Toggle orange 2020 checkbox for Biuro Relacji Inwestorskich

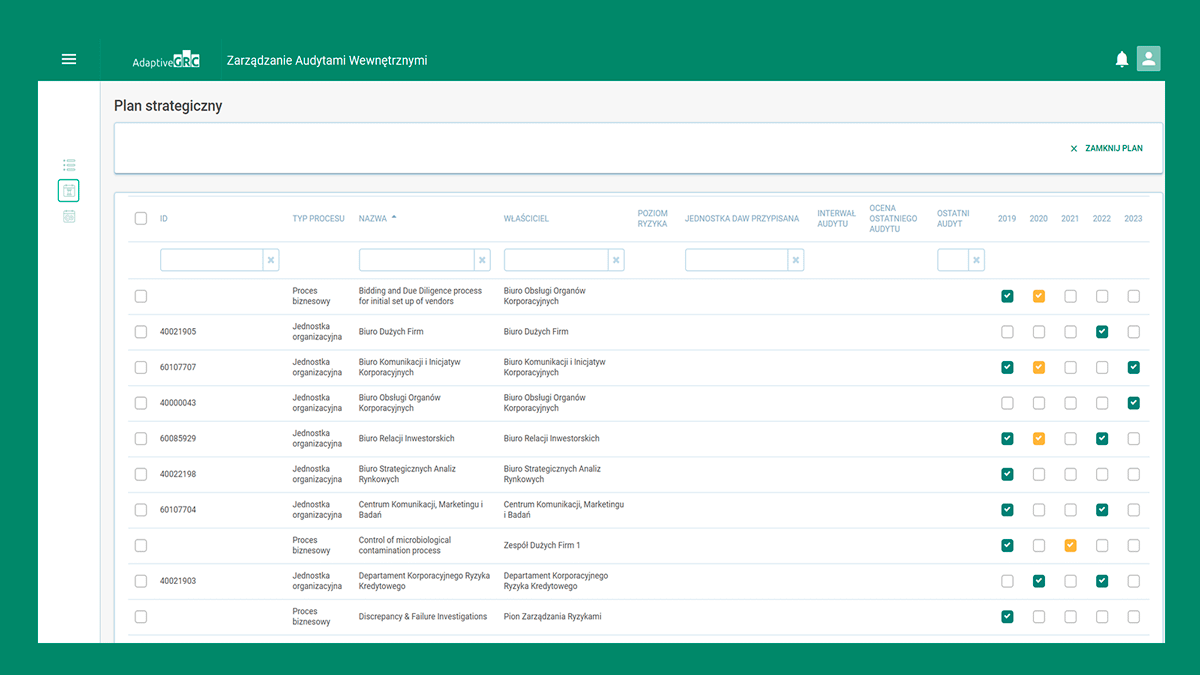point(1039,439)
